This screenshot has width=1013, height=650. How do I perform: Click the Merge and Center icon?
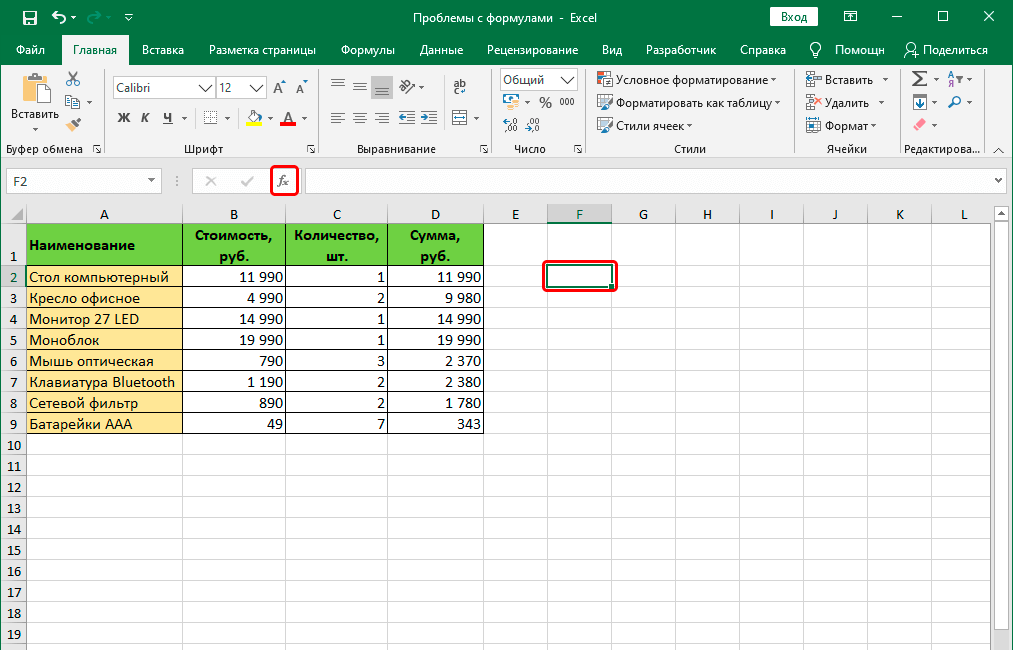(x=459, y=118)
